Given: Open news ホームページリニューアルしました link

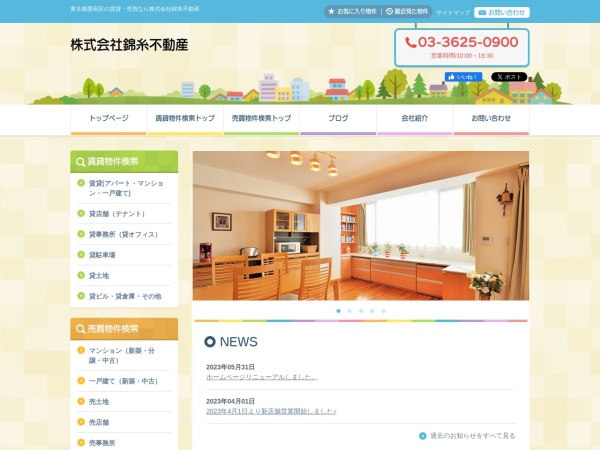Looking at the screenshot, I should click(x=262, y=377).
